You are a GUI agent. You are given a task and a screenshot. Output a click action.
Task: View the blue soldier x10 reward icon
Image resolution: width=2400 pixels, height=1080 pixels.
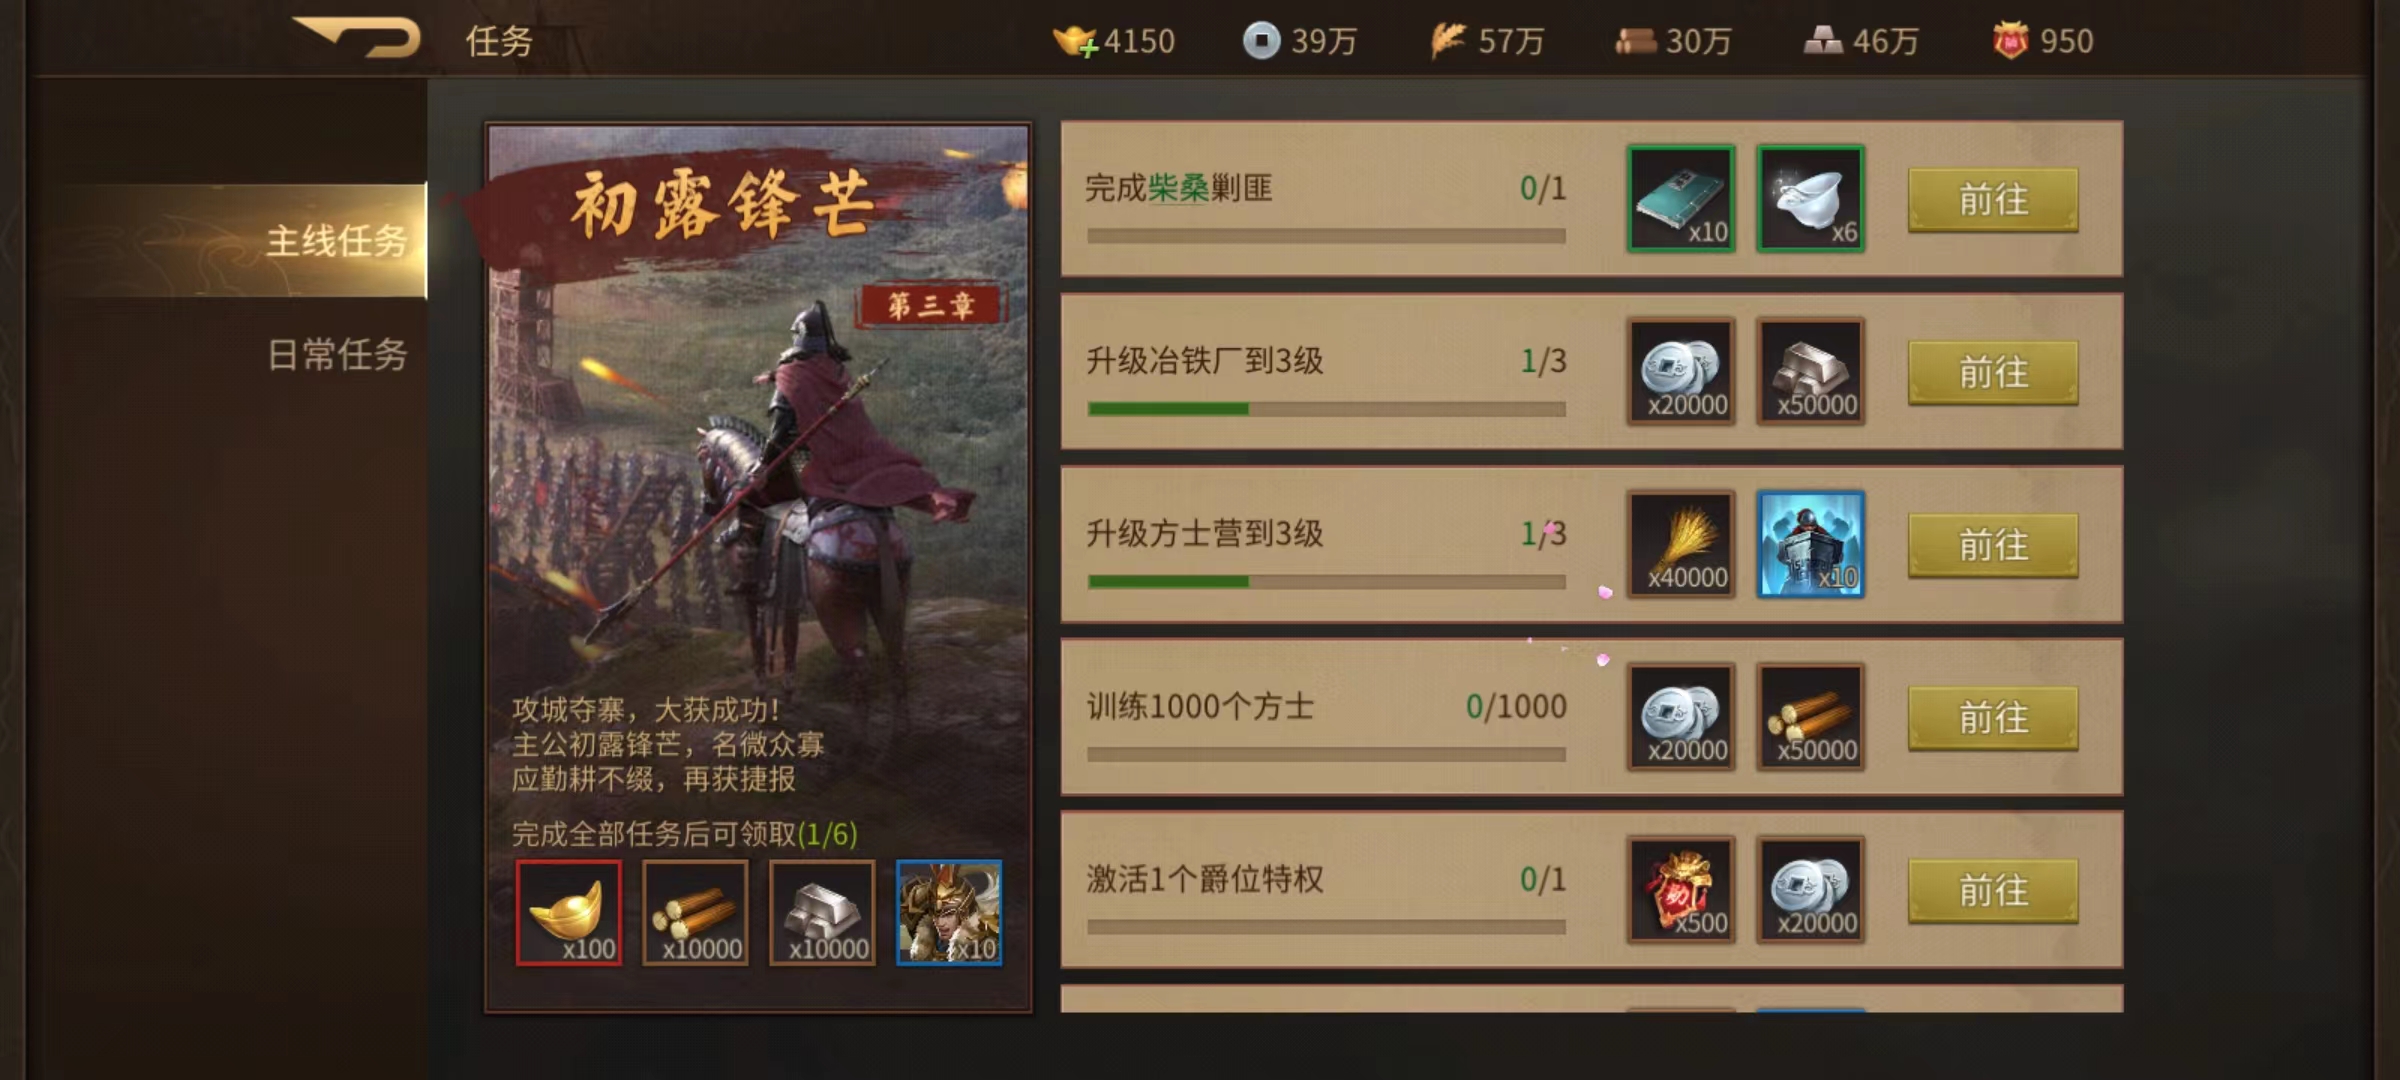pos(1811,544)
